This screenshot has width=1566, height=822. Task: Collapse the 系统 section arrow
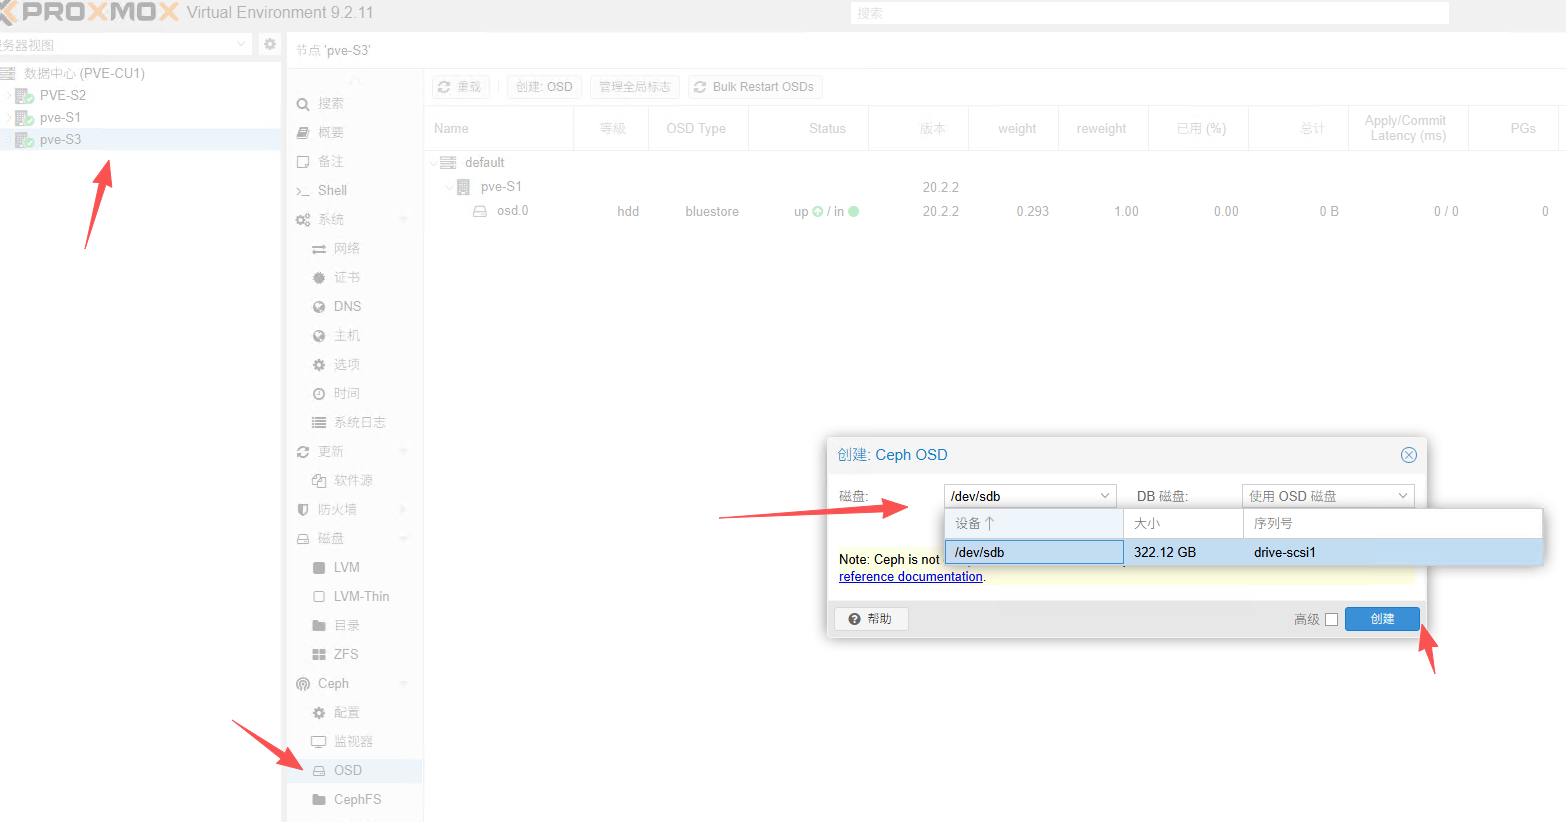click(x=404, y=219)
